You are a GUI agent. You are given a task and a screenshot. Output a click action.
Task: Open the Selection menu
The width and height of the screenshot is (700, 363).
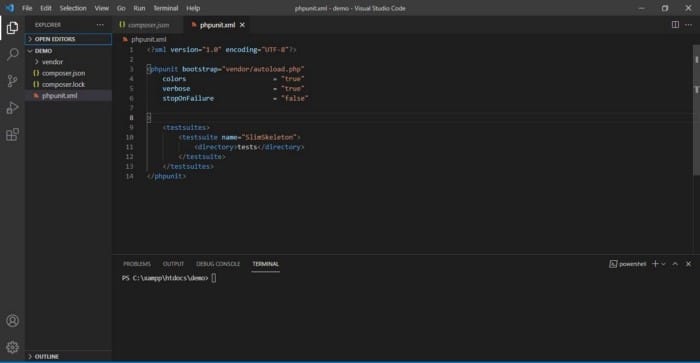coord(73,8)
